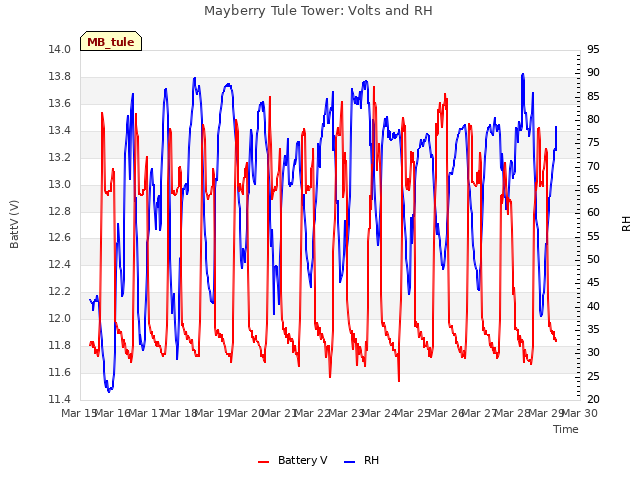
Task: Click the 13.0 left axis tick
Action: 60,184
